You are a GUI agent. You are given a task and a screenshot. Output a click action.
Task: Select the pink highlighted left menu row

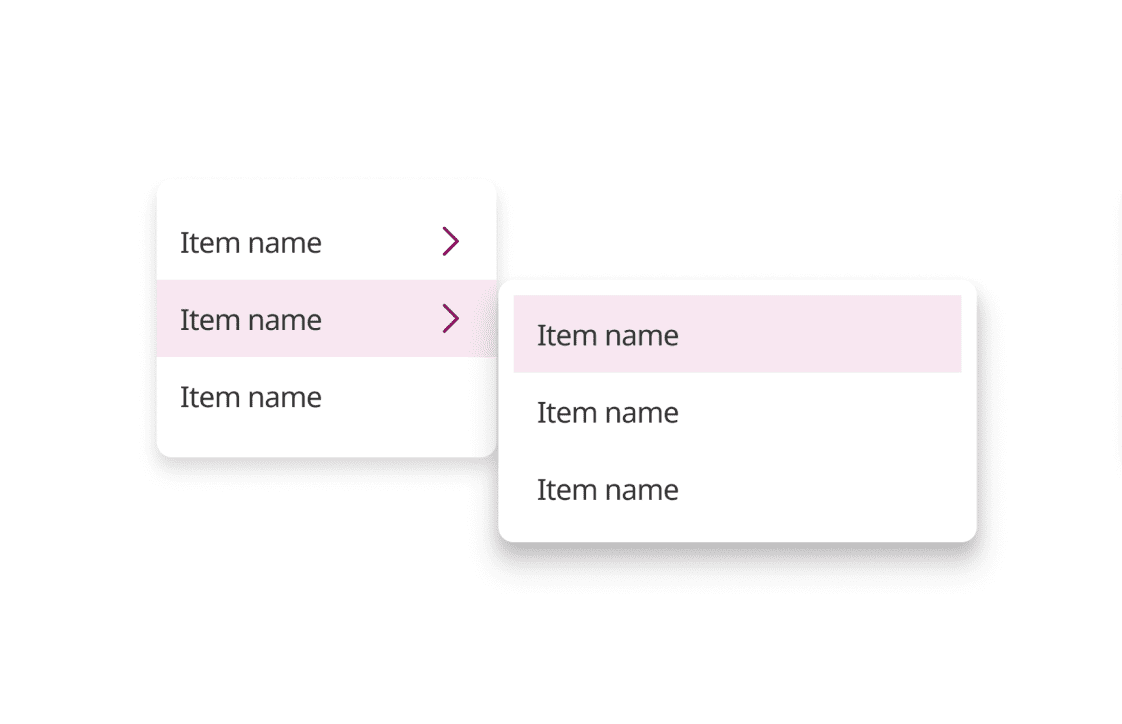click(300, 318)
